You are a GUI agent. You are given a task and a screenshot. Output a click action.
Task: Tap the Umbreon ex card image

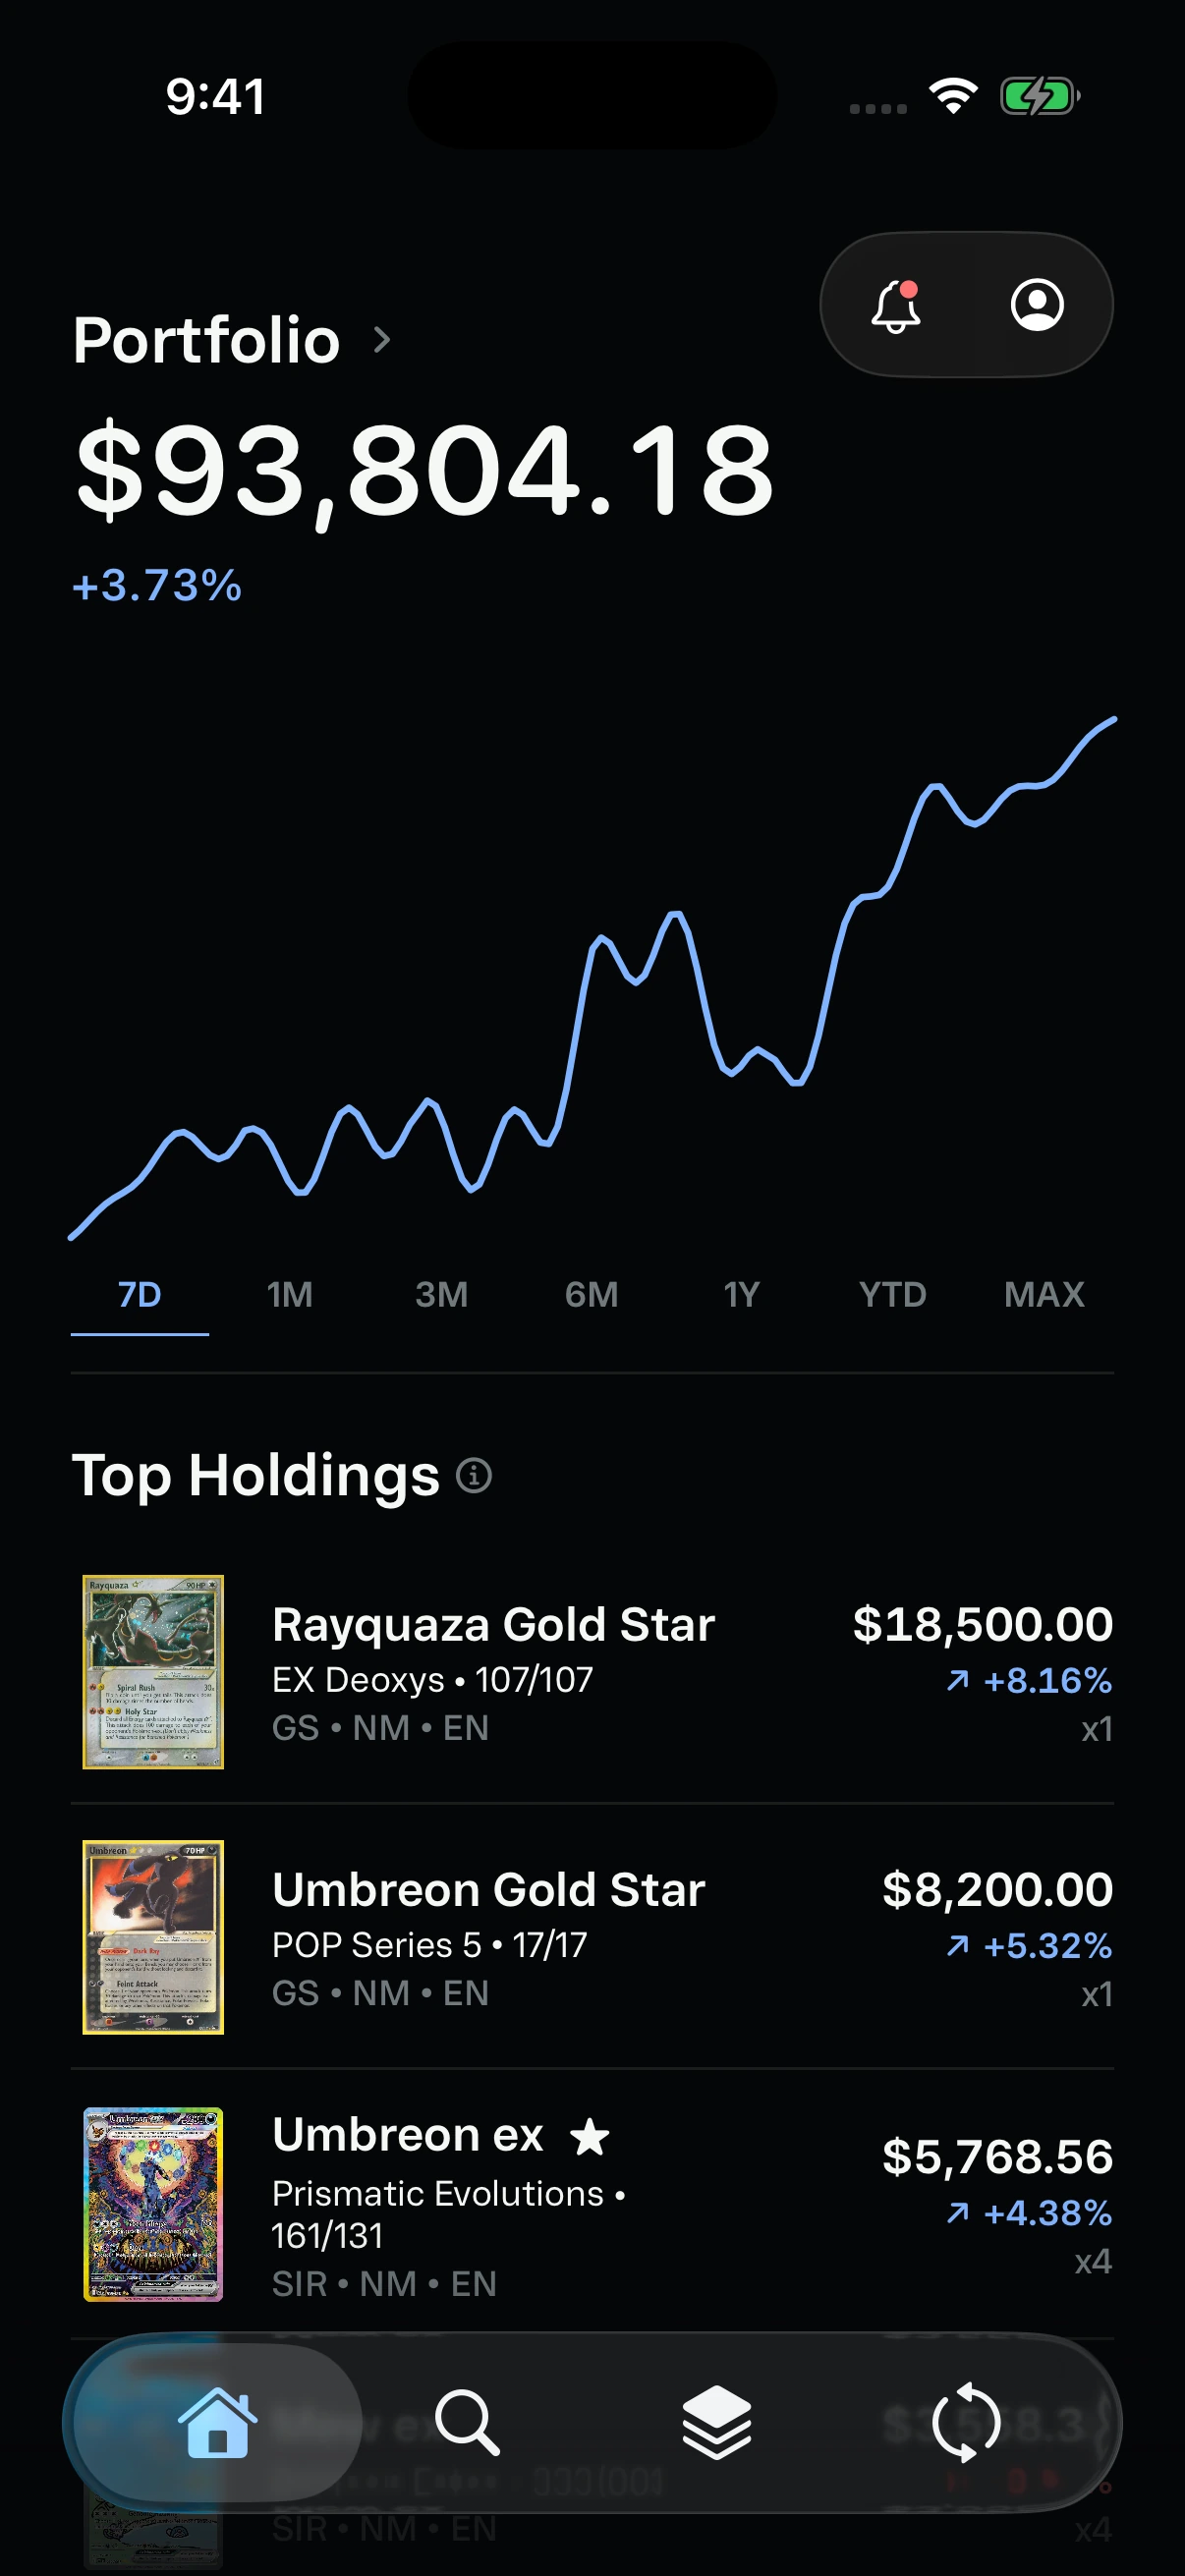point(153,2204)
